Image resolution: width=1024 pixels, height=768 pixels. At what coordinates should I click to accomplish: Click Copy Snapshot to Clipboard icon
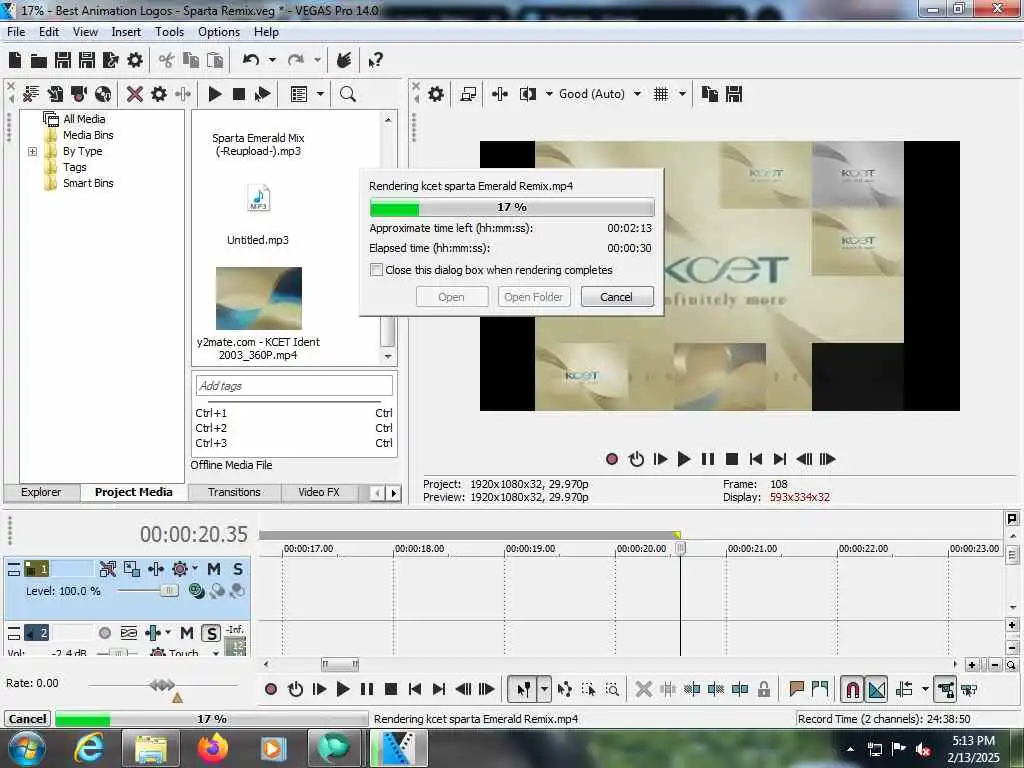click(709, 94)
